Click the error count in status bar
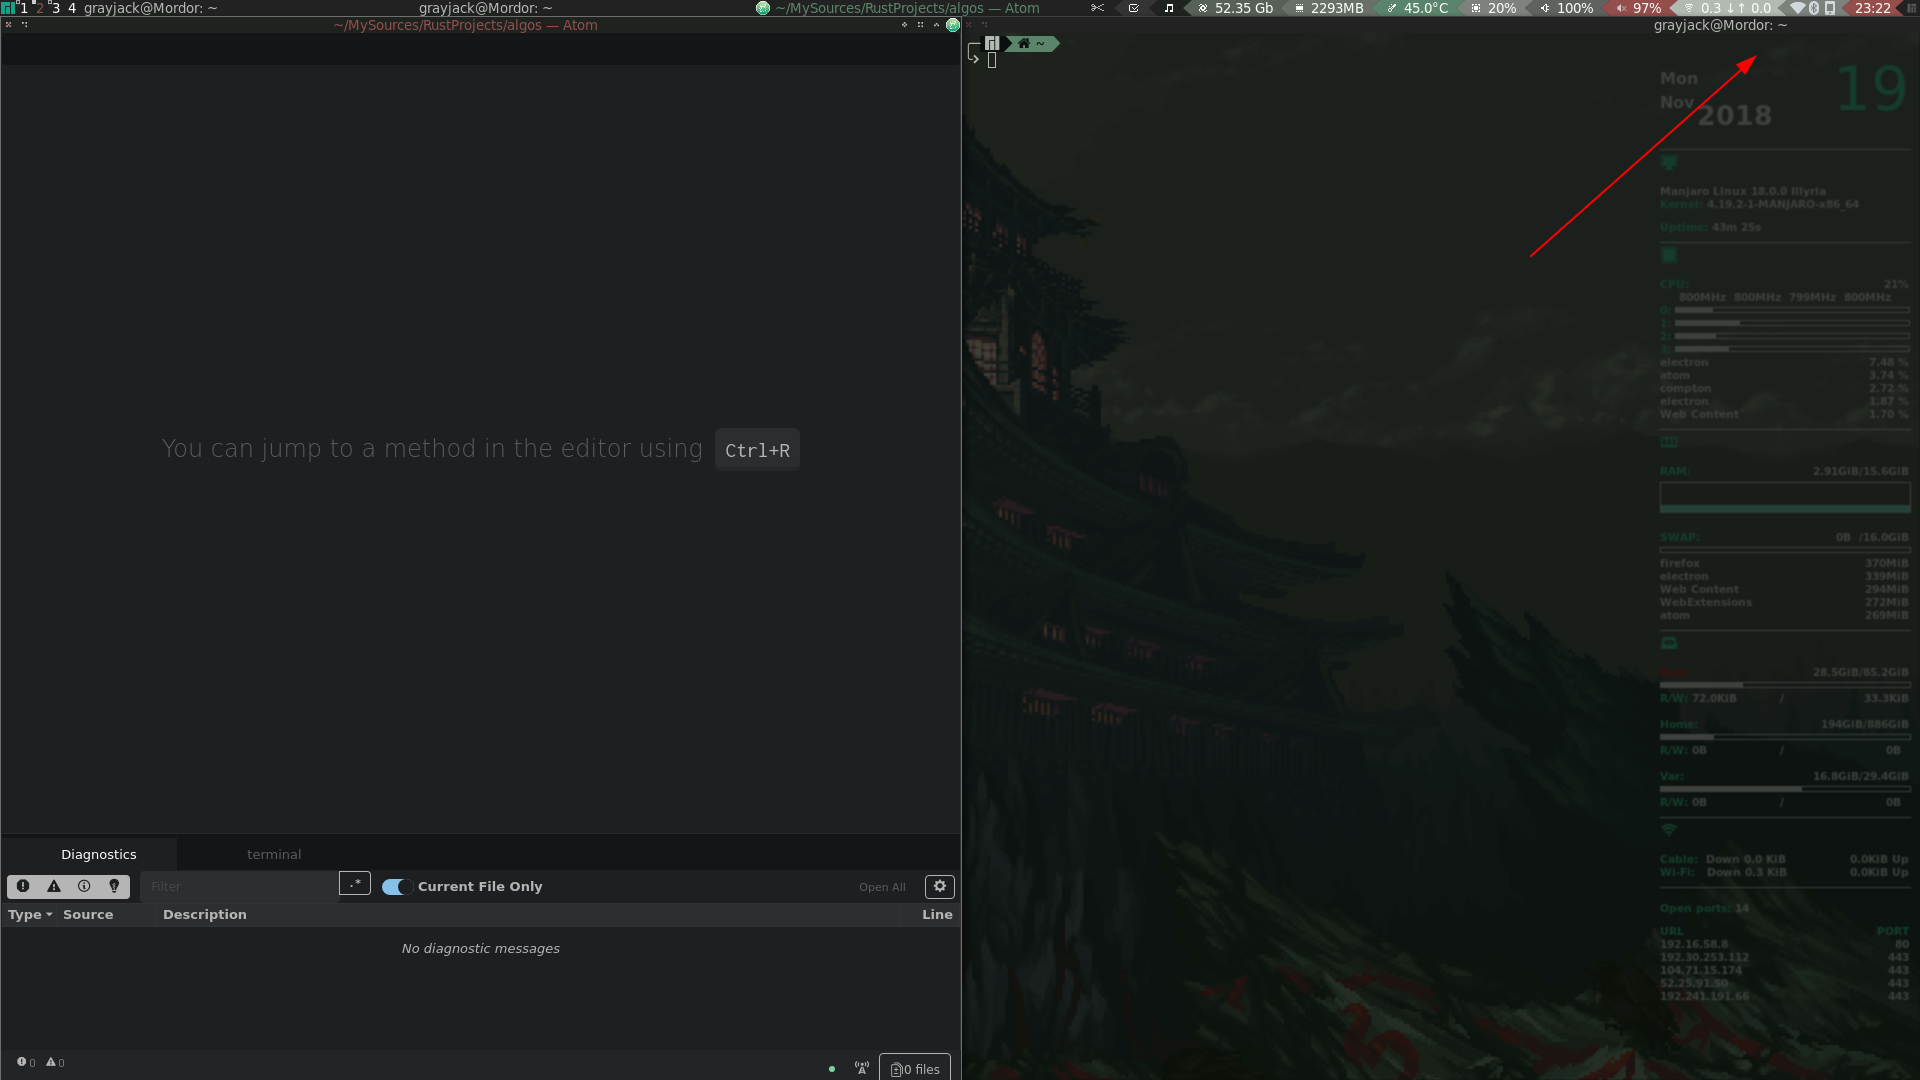This screenshot has width=1920, height=1080. point(26,1062)
